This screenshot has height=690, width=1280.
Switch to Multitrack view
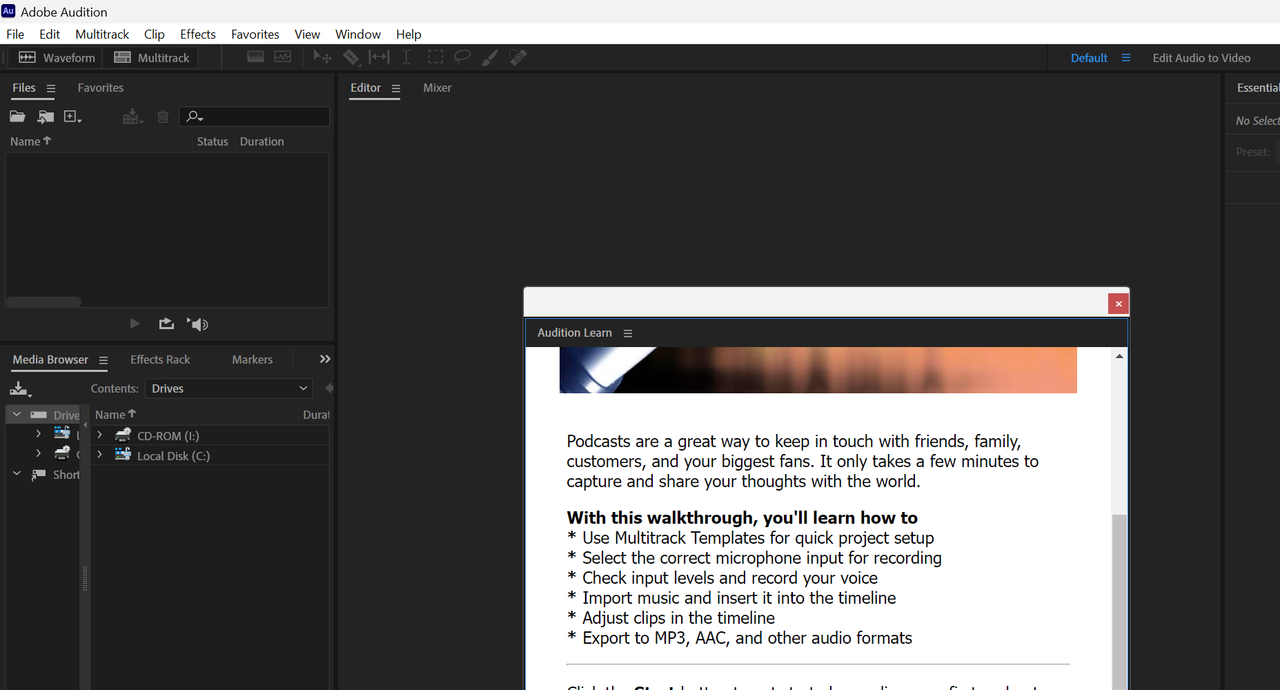click(x=152, y=58)
